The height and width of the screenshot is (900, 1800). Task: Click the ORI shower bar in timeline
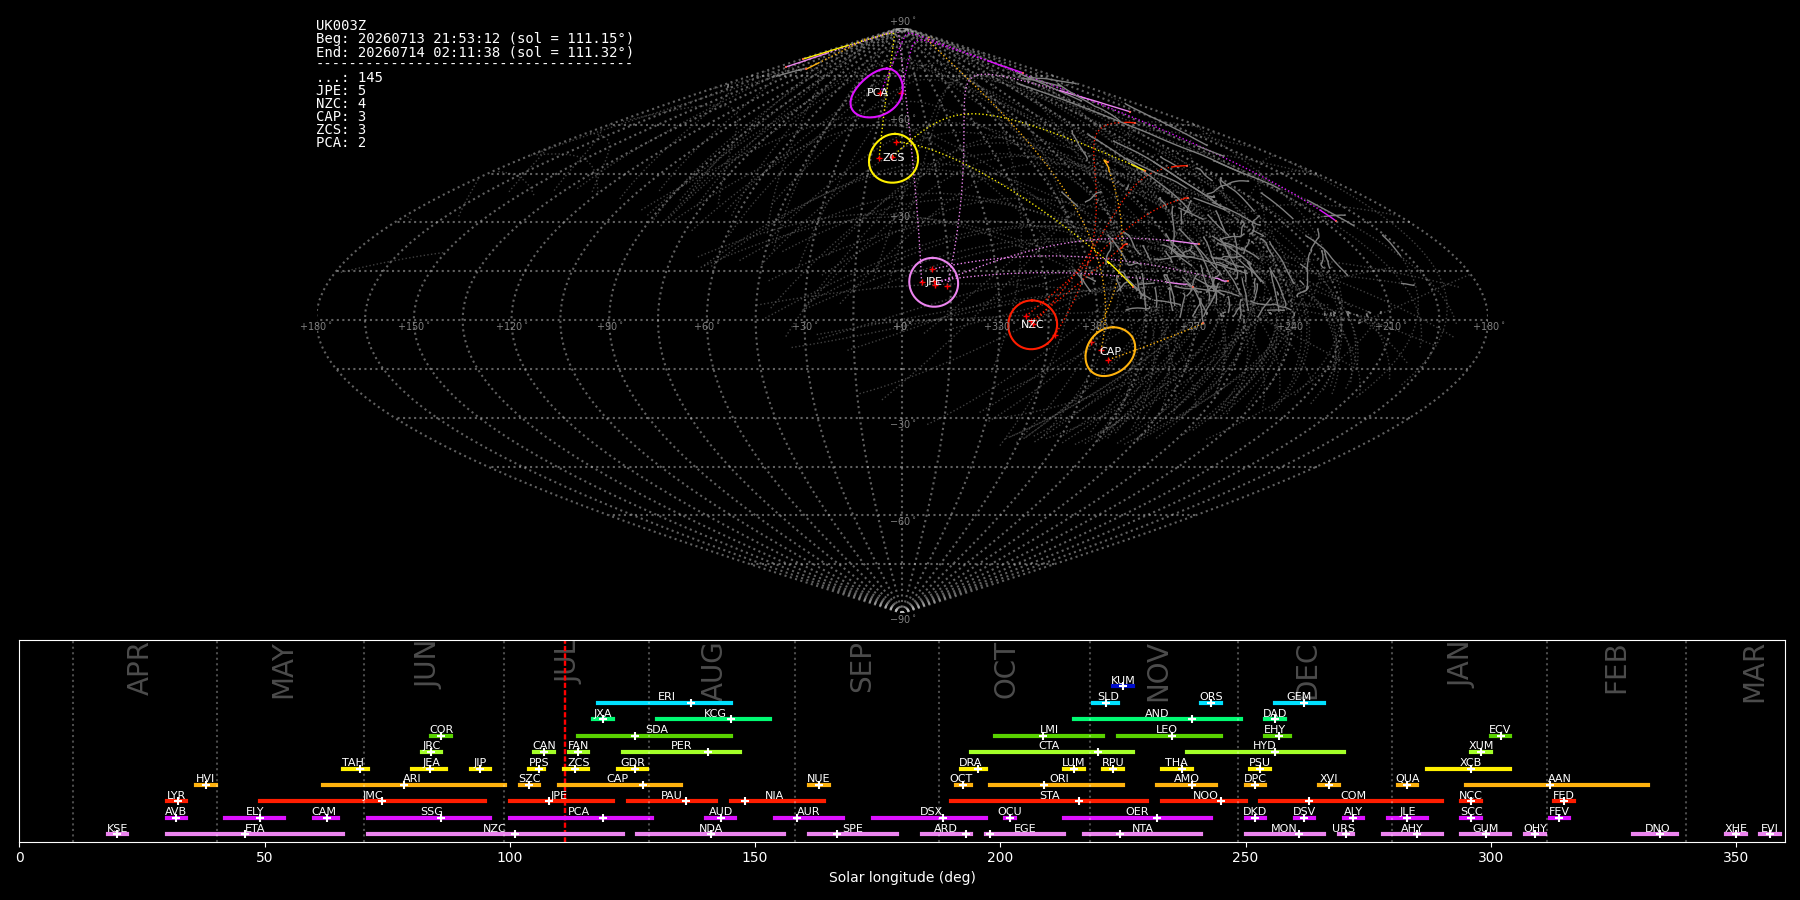1056,785
